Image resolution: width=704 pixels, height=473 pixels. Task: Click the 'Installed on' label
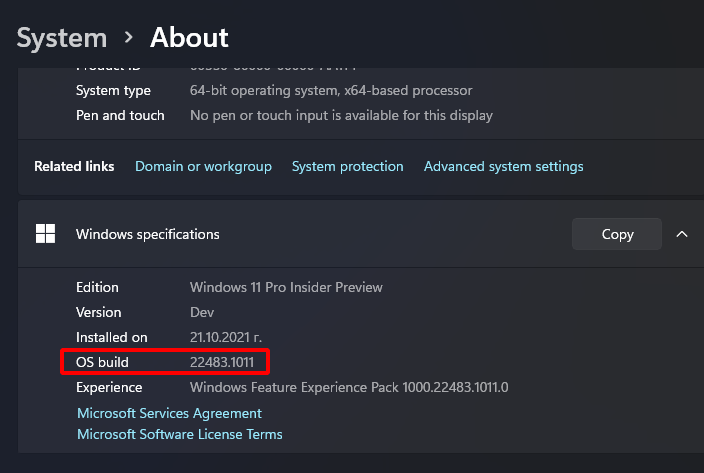[111, 337]
